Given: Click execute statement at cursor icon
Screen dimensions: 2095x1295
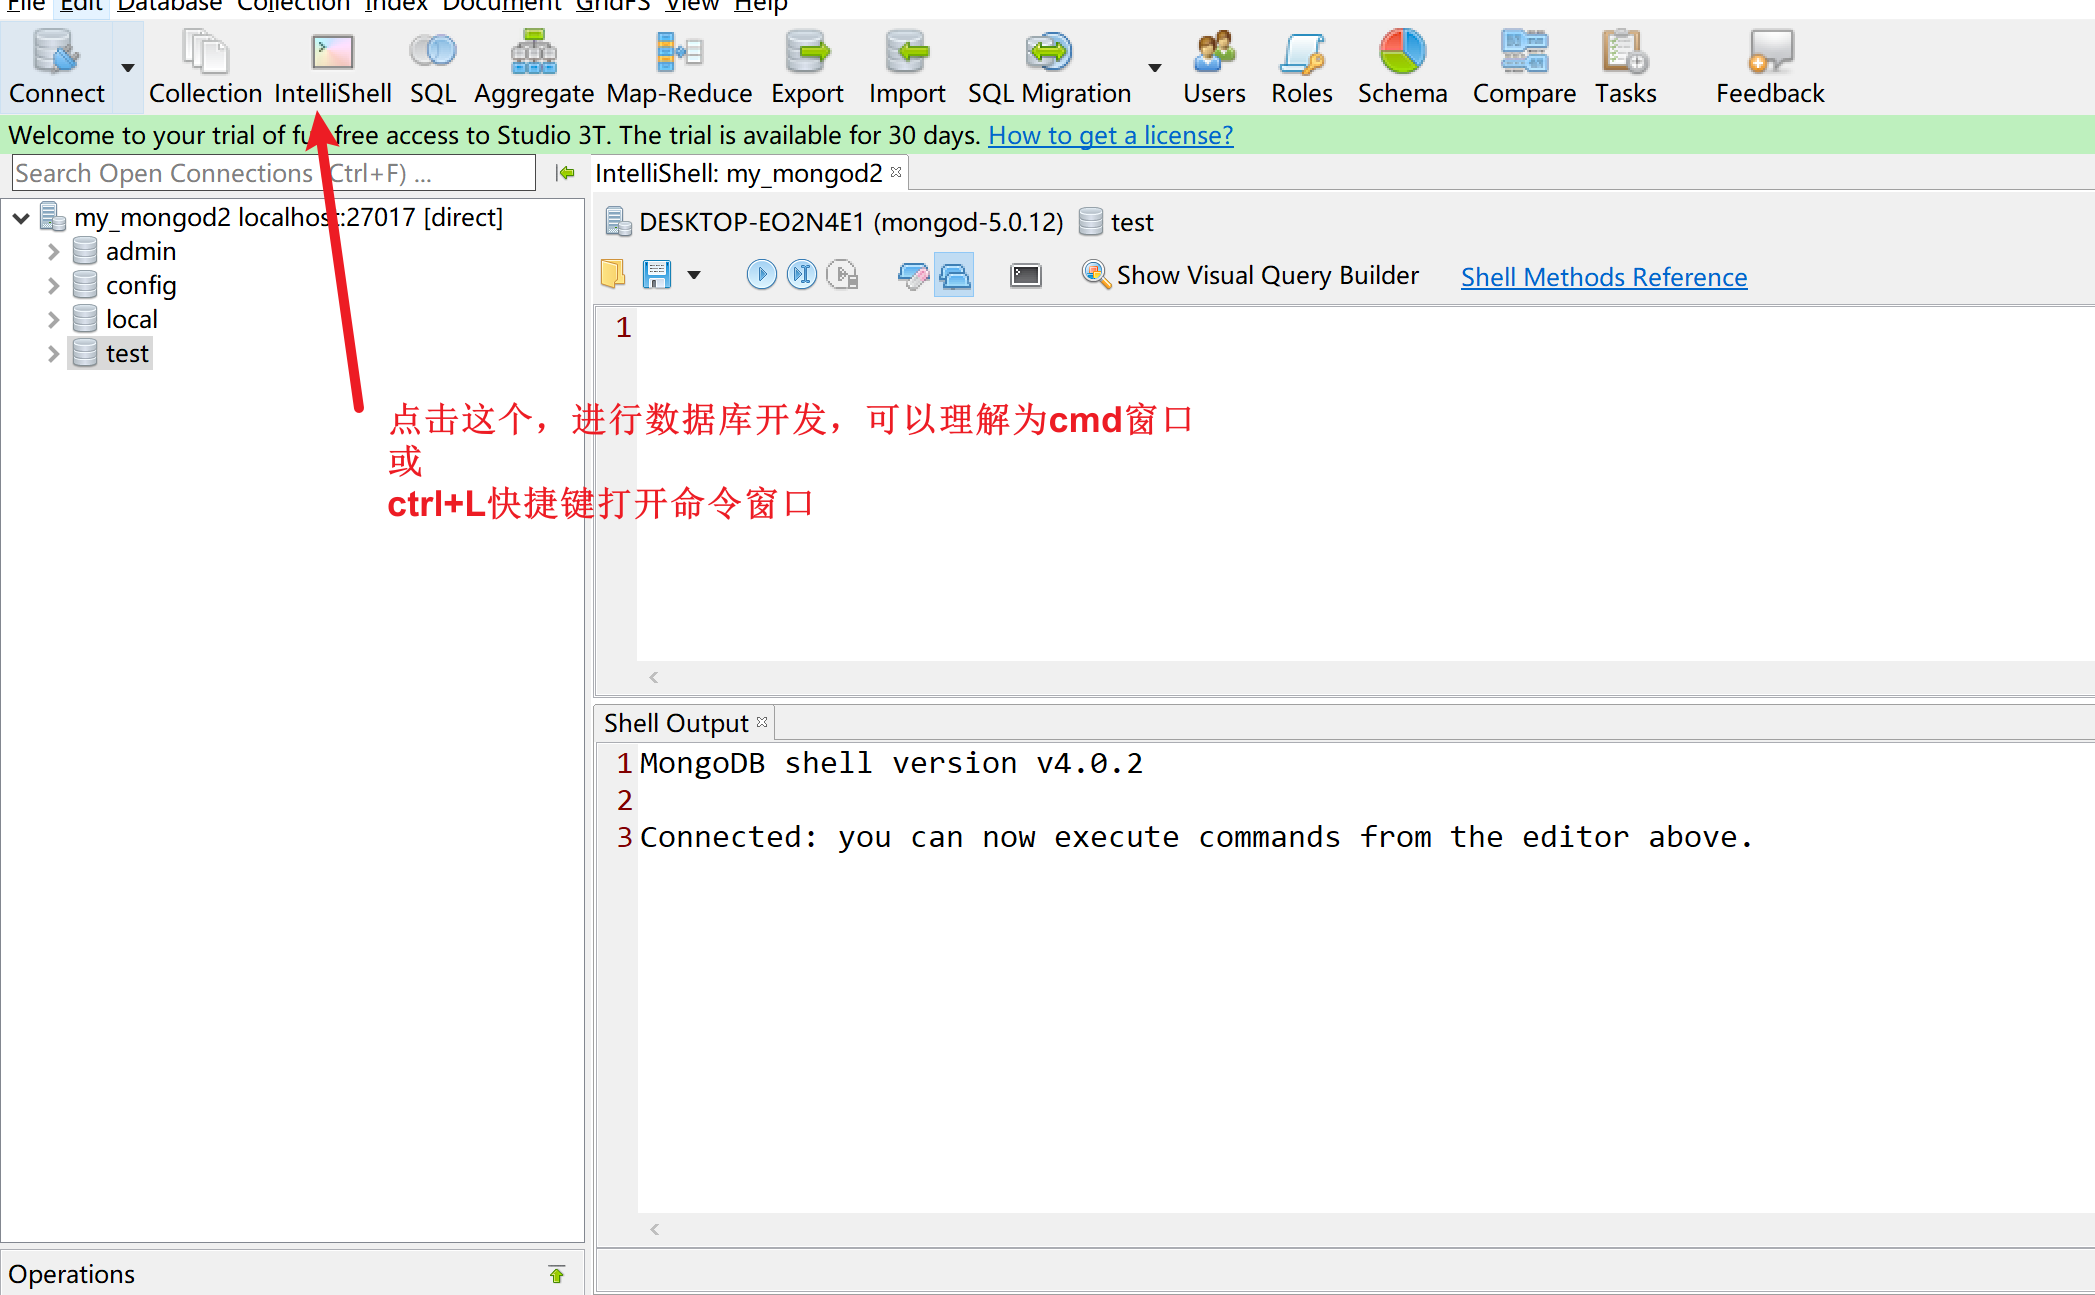Looking at the screenshot, I should 802,274.
